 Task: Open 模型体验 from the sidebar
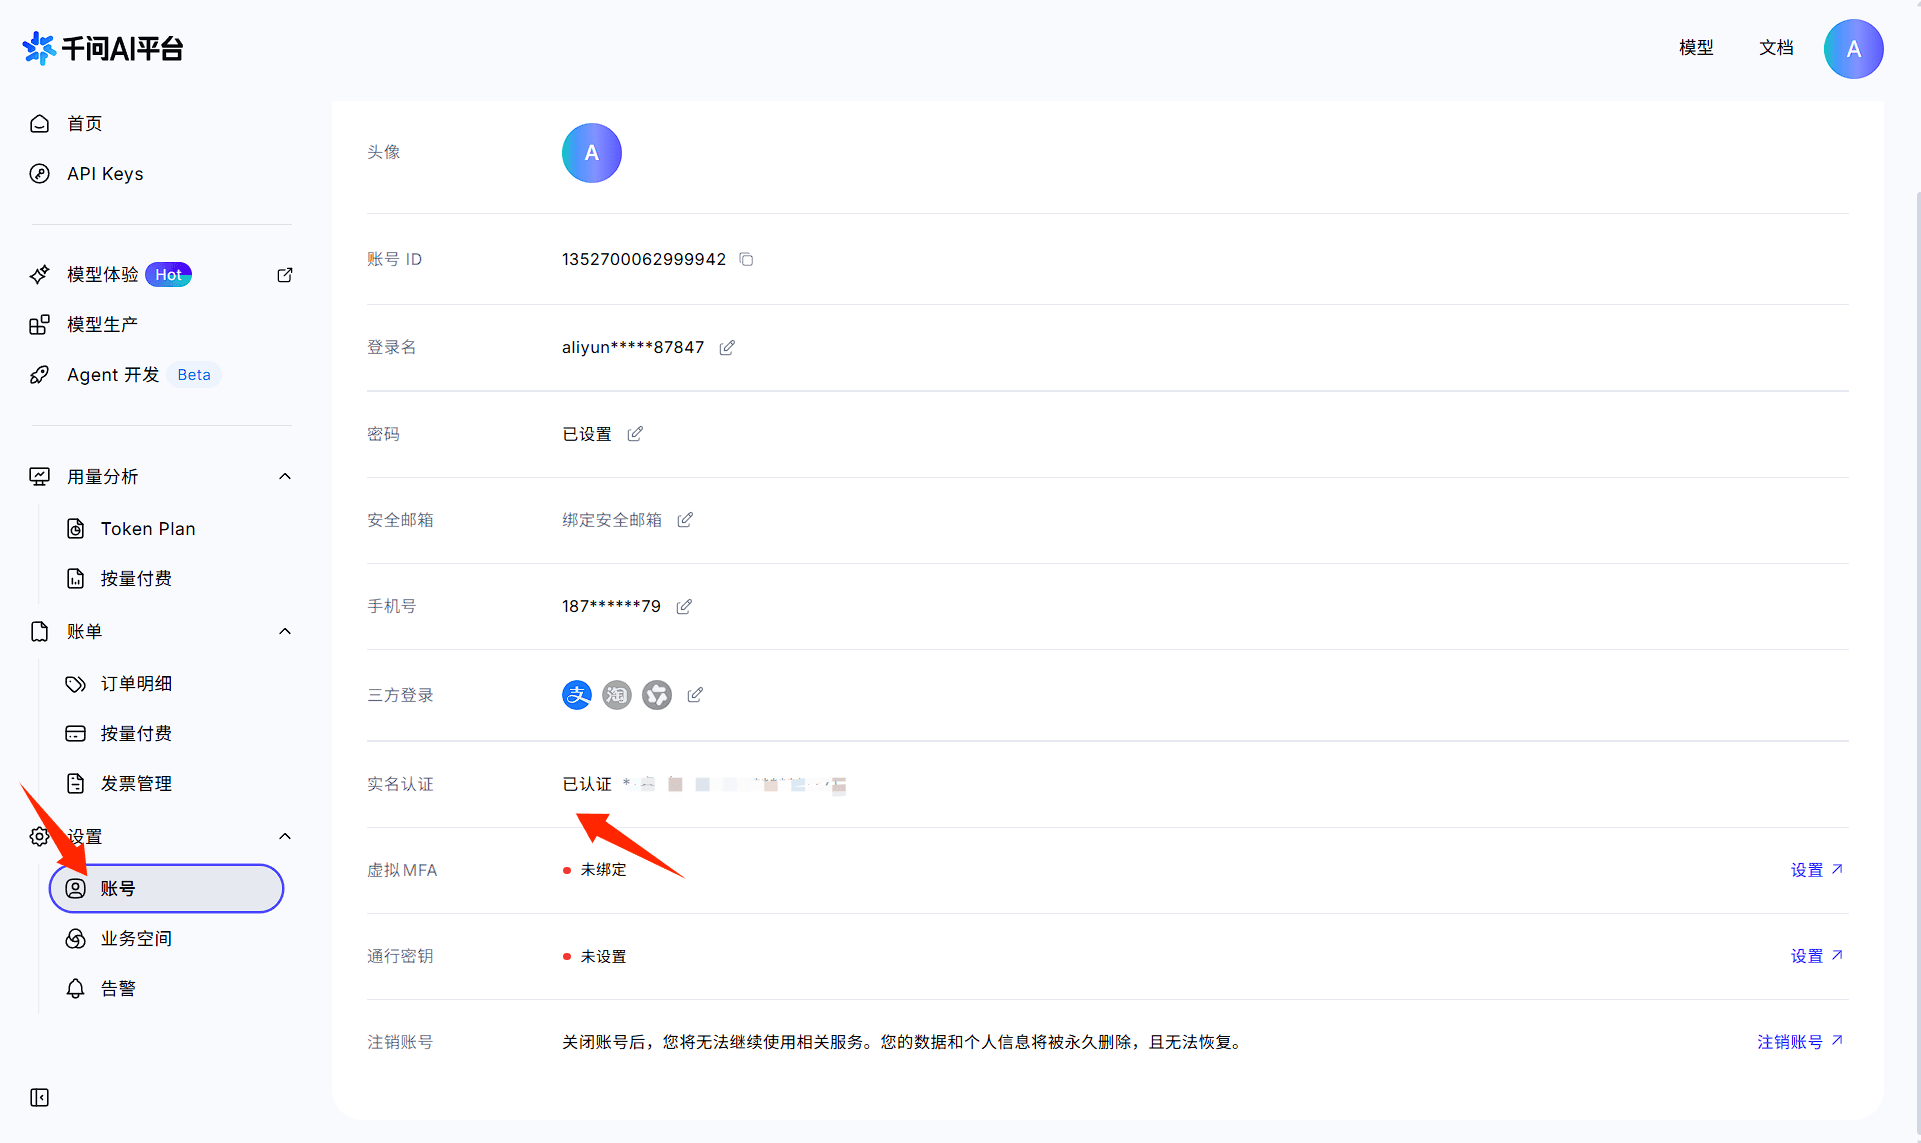coord(103,275)
